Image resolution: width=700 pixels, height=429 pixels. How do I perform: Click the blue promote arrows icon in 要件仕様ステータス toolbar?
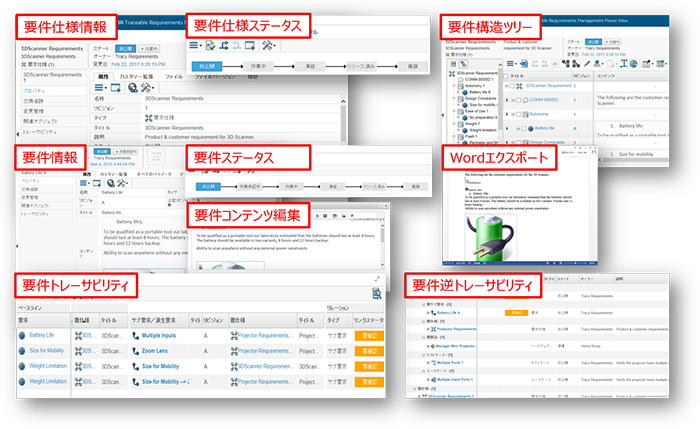pyautogui.click(x=224, y=46)
